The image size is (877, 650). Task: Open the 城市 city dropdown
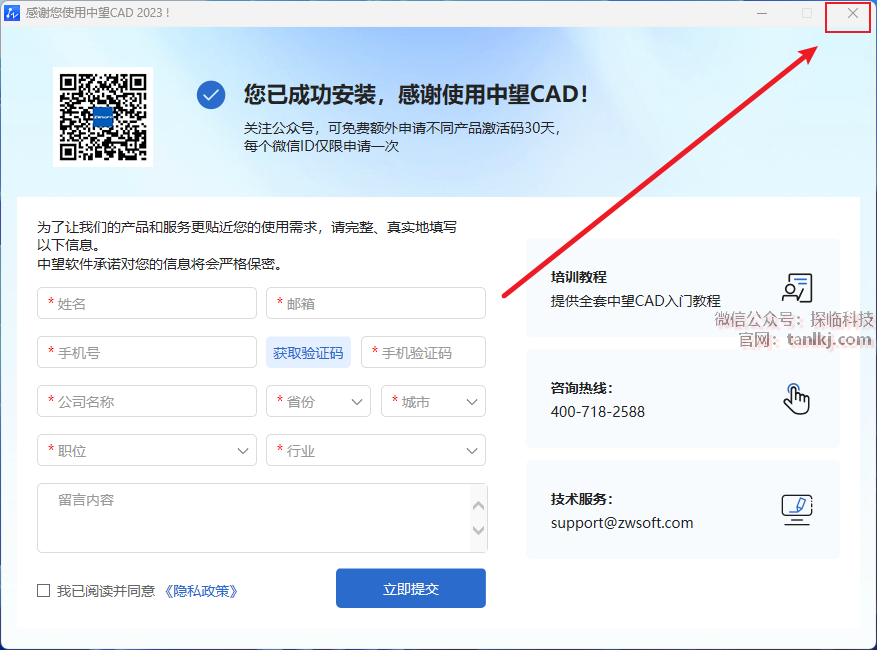(433, 401)
